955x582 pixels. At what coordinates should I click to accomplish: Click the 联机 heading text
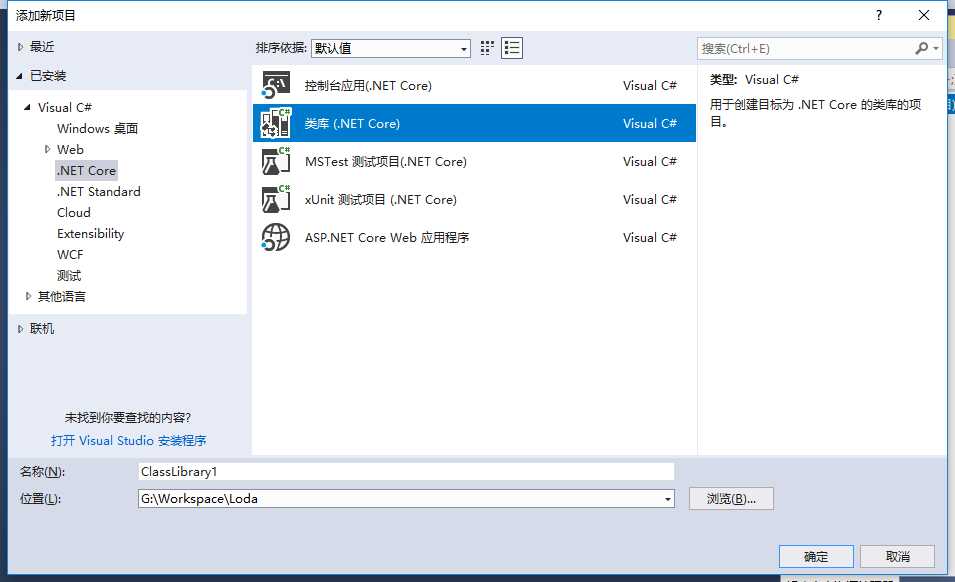(x=42, y=329)
